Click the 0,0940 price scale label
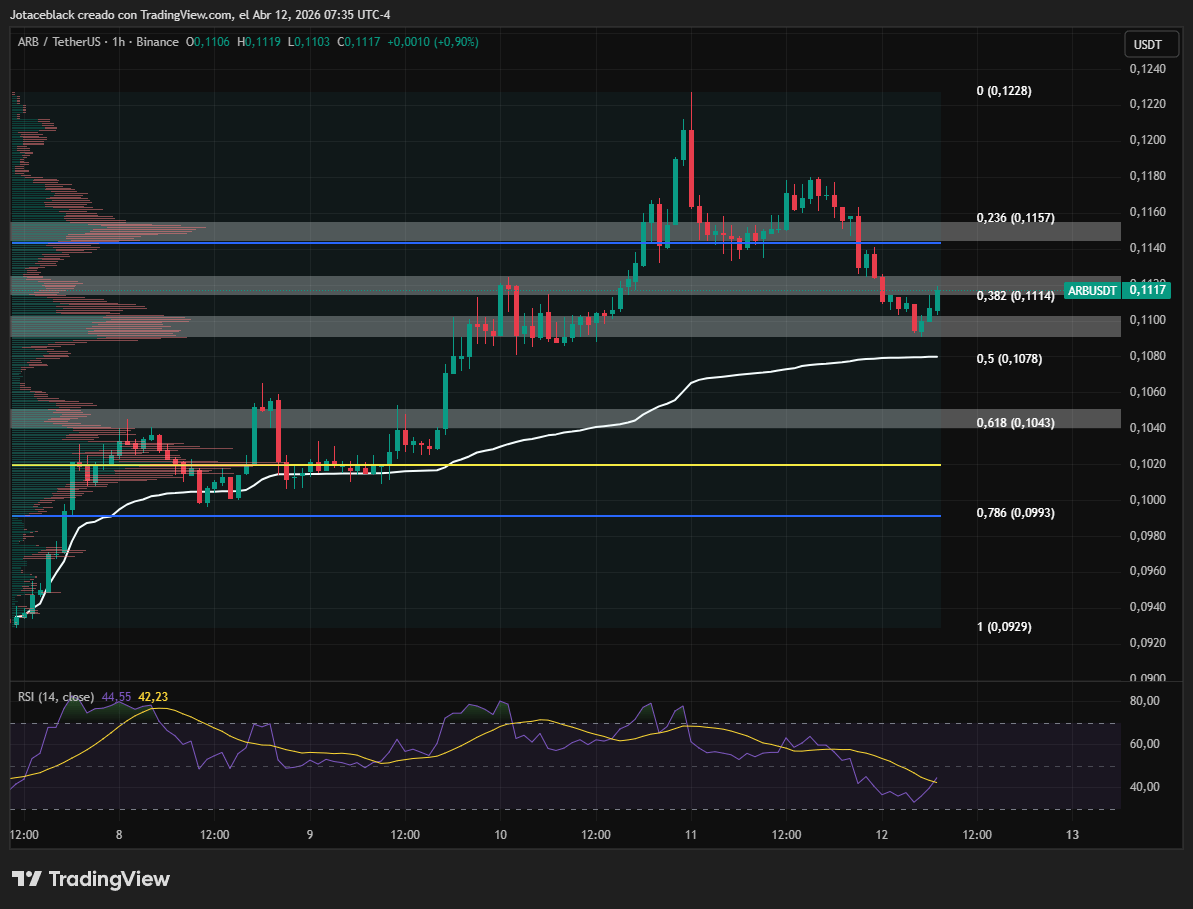This screenshot has width=1193, height=909. (x=1147, y=607)
